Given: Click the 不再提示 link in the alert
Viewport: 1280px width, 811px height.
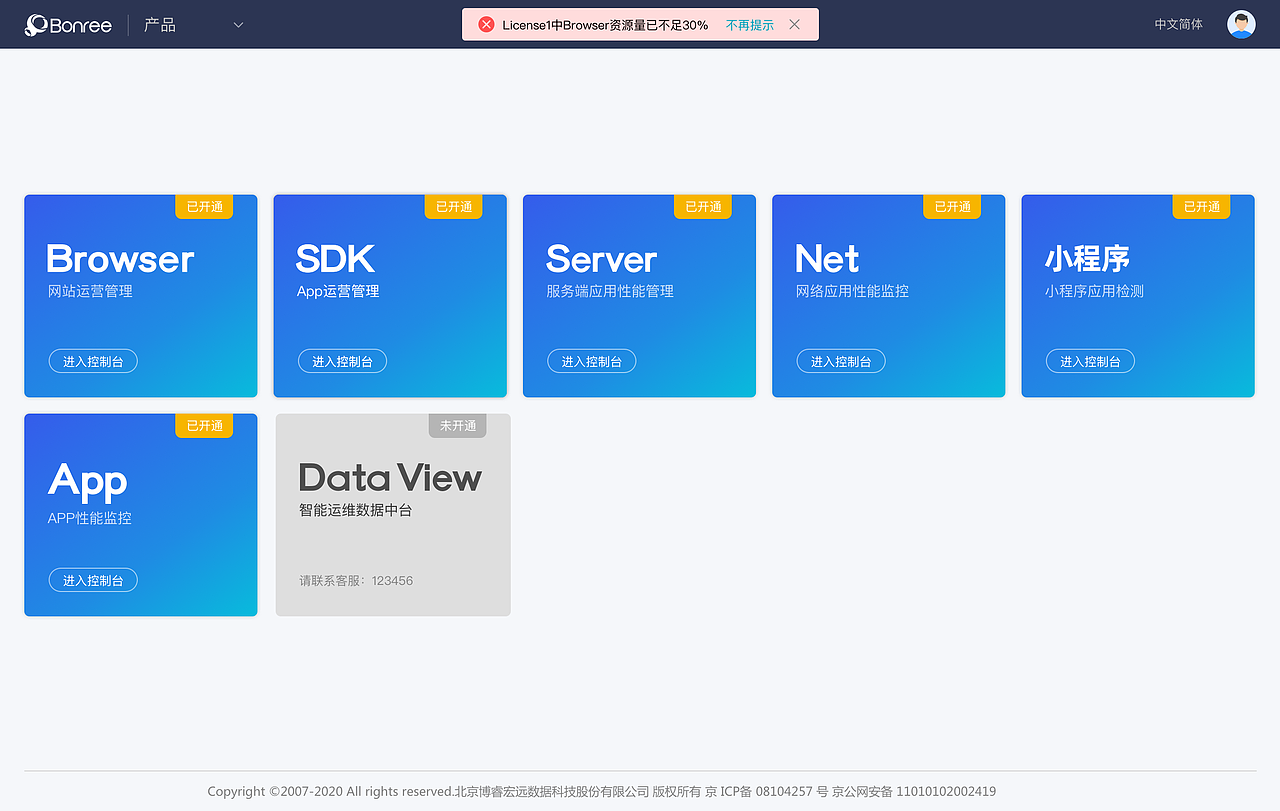Looking at the screenshot, I should coord(750,25).
